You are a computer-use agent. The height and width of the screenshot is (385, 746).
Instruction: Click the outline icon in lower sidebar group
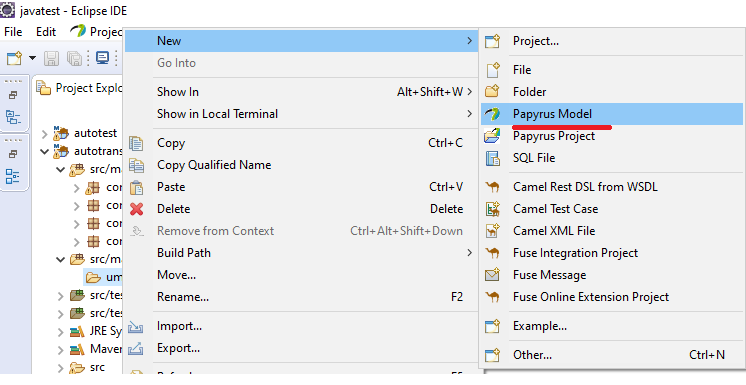point(13,176)
